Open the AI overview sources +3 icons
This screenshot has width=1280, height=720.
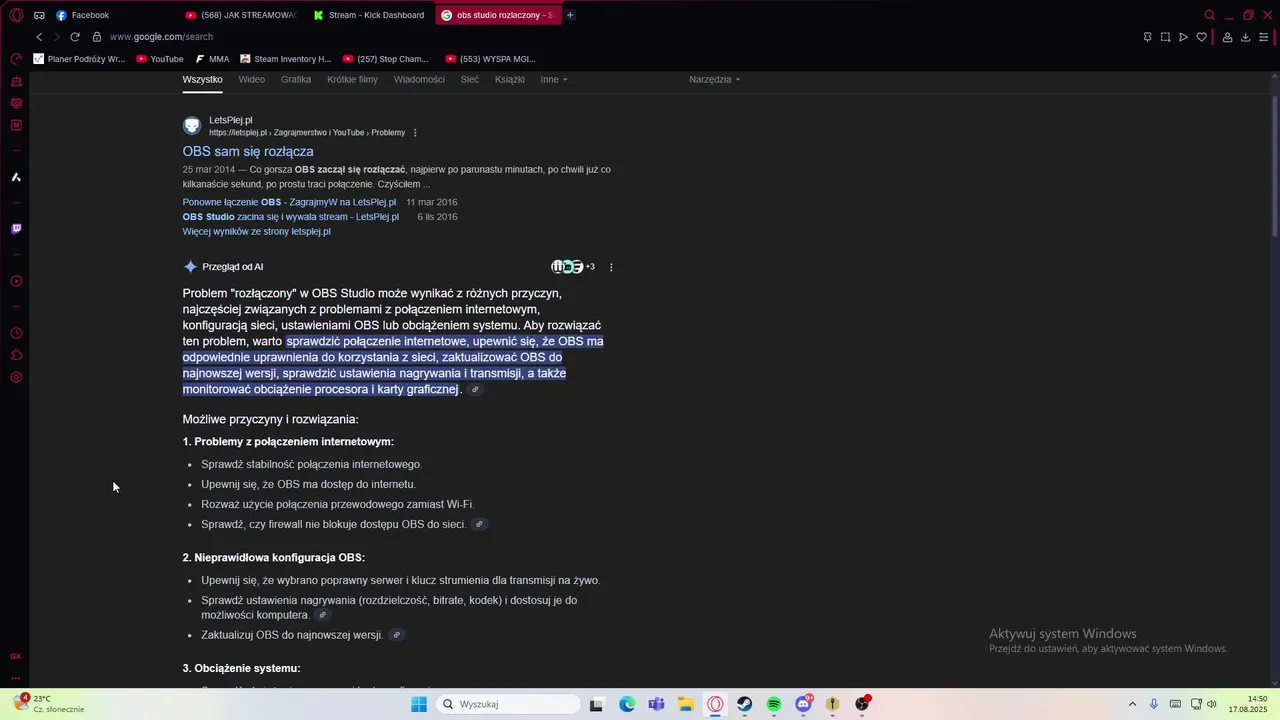tap(573, 267)
